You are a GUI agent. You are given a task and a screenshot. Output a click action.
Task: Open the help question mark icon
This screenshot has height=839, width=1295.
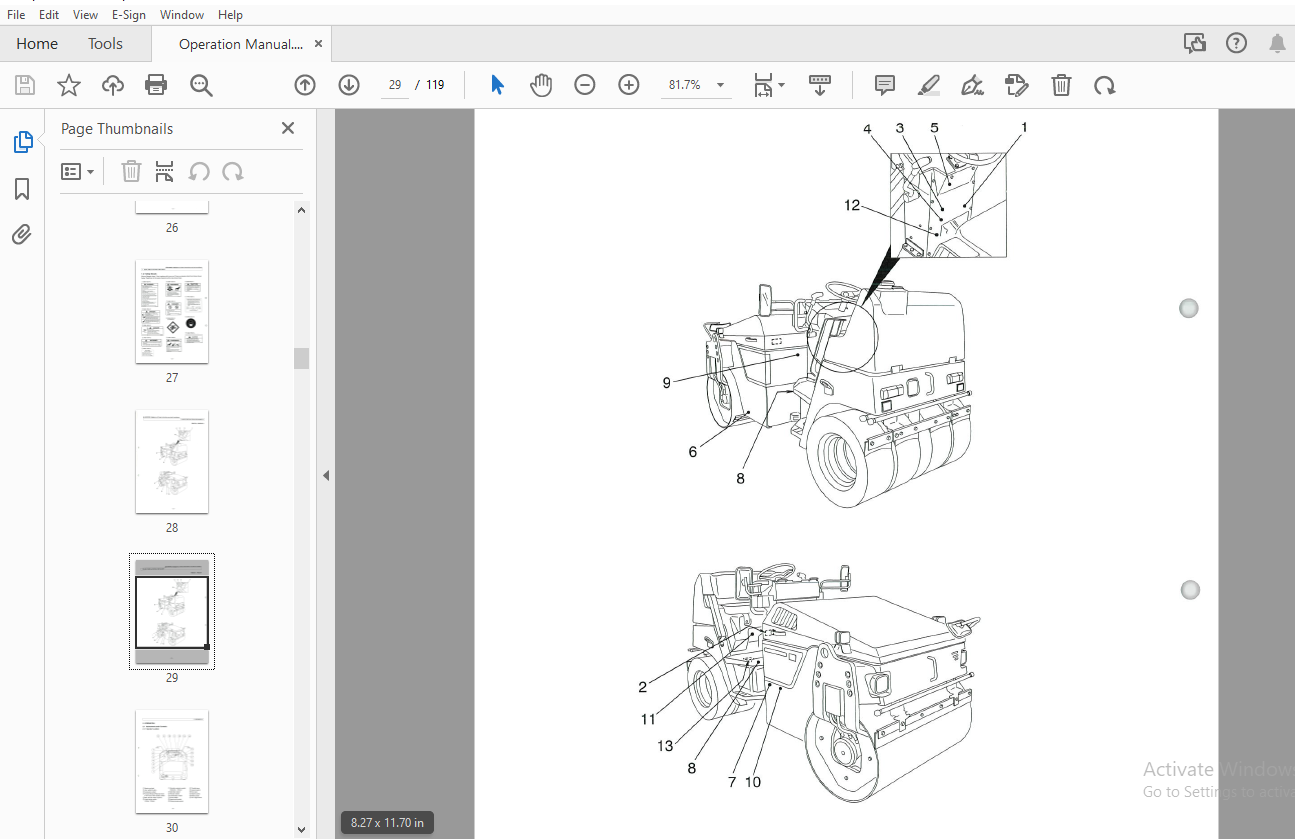point(1237,43)
